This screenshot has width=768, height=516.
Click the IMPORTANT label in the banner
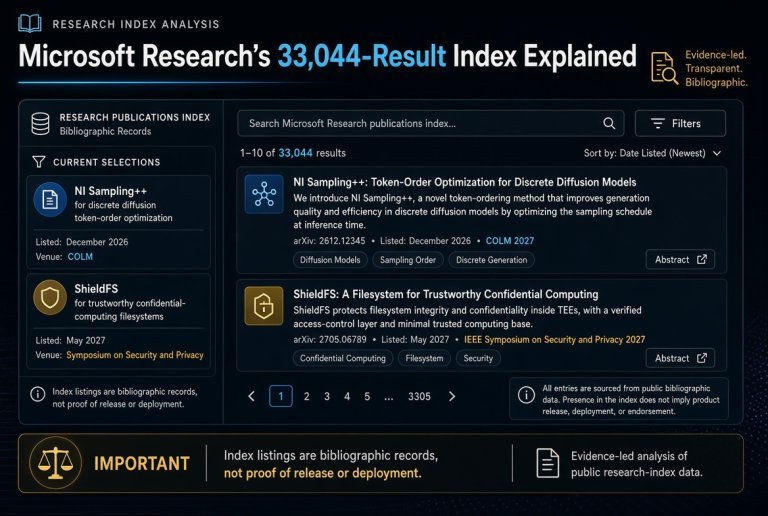coord(142,463)
